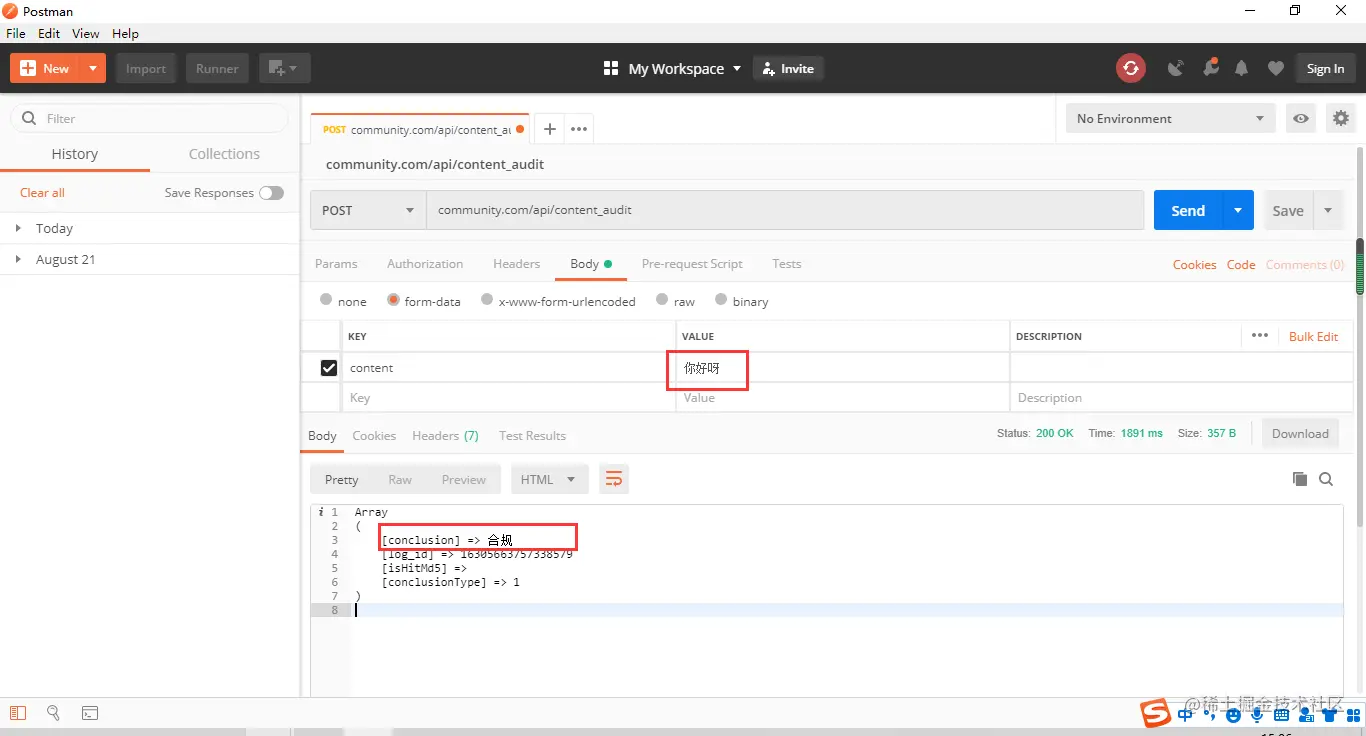Image resolution: width=1366 pixels, height=736 pixels.
Task: Open the Send button's dropdown arrow
Action: click(x=1238, y=211)
